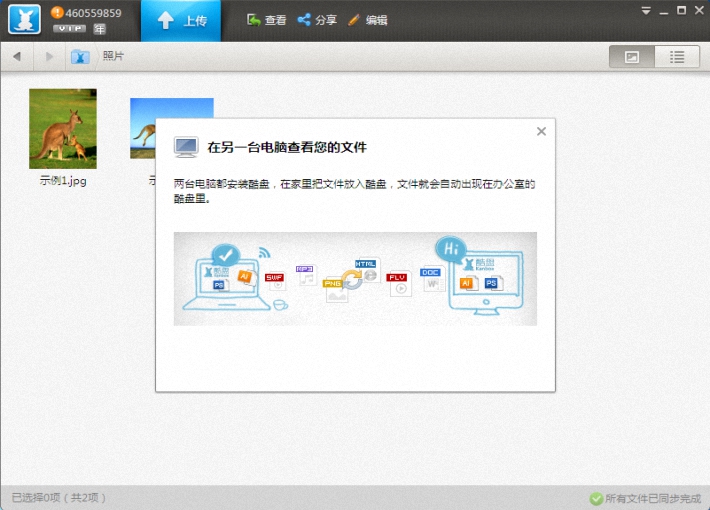Viewport: 710px width, 510px height.
Task: Click the illustration banner in the dialog
Action: tap(355, 278)
